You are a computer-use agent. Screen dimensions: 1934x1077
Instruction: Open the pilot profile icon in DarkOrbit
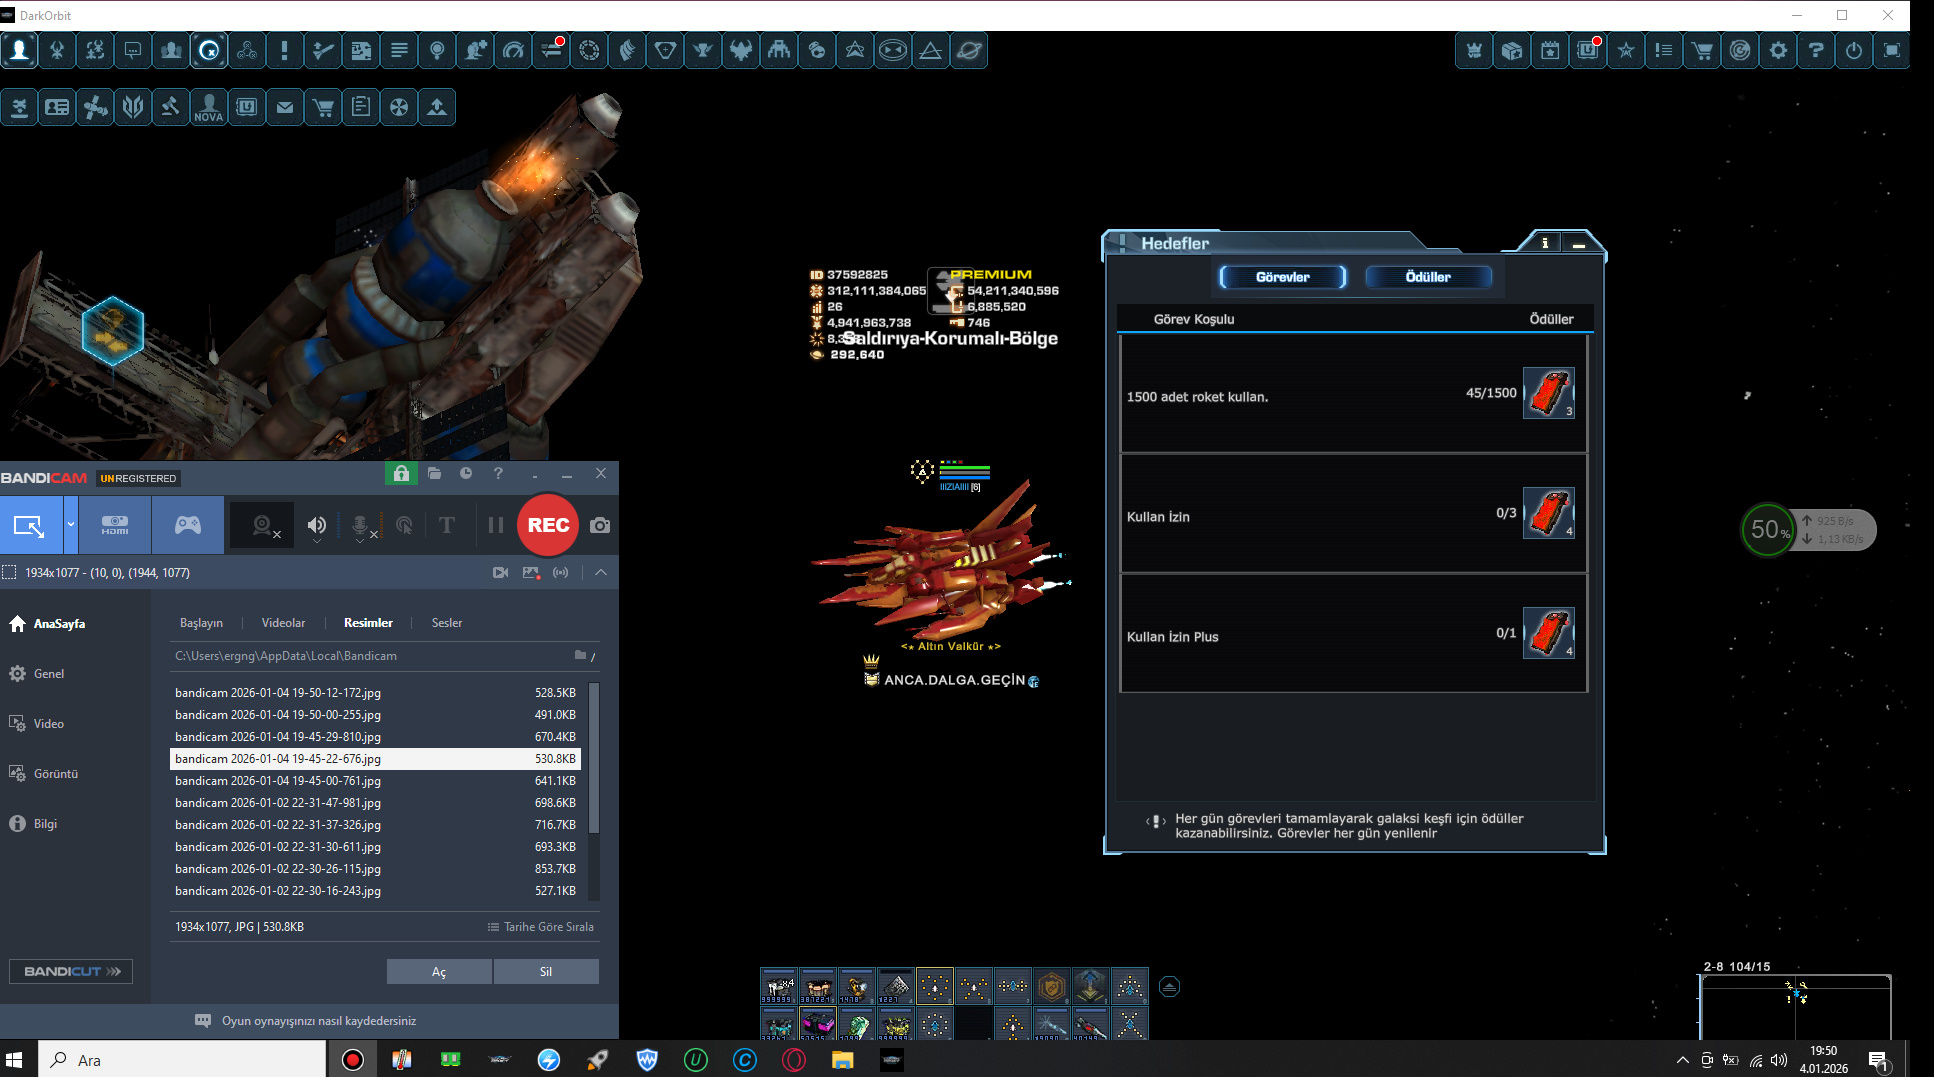[x=19, y=50]
